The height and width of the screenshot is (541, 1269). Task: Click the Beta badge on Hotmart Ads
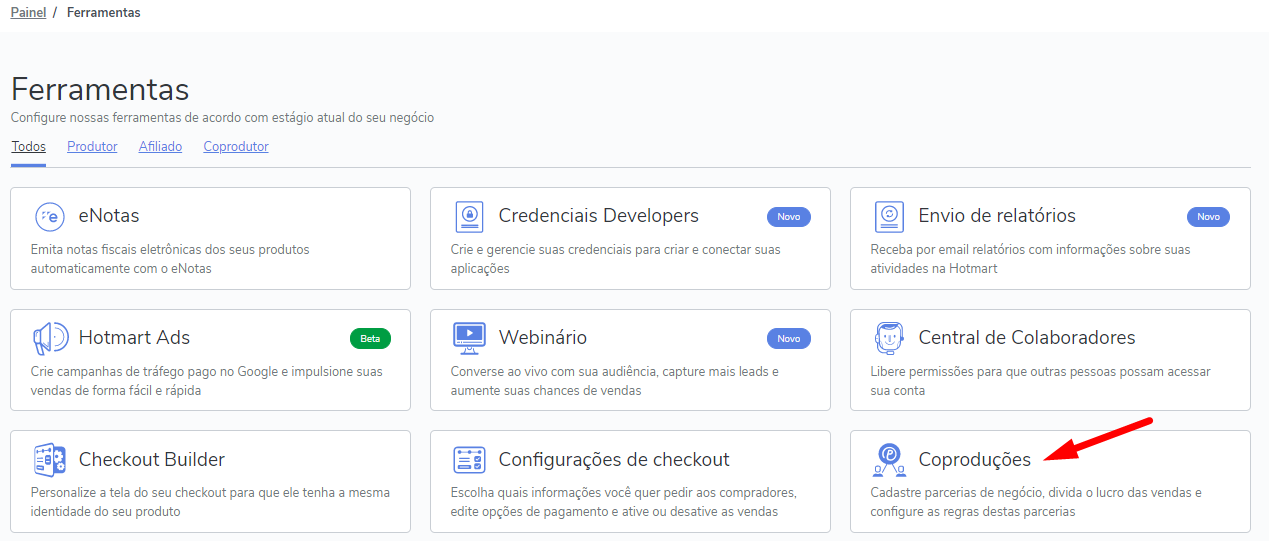pyautogui.click(x=370, y=339)
